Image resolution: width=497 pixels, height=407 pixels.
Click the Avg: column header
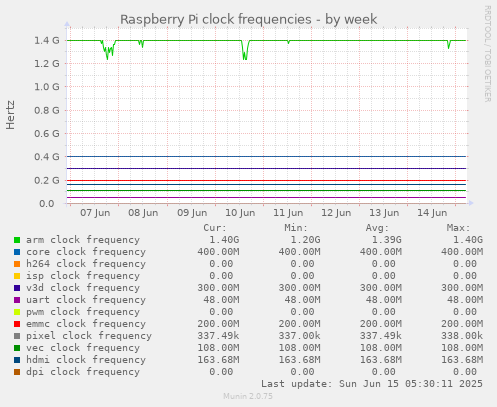[377, 228]
